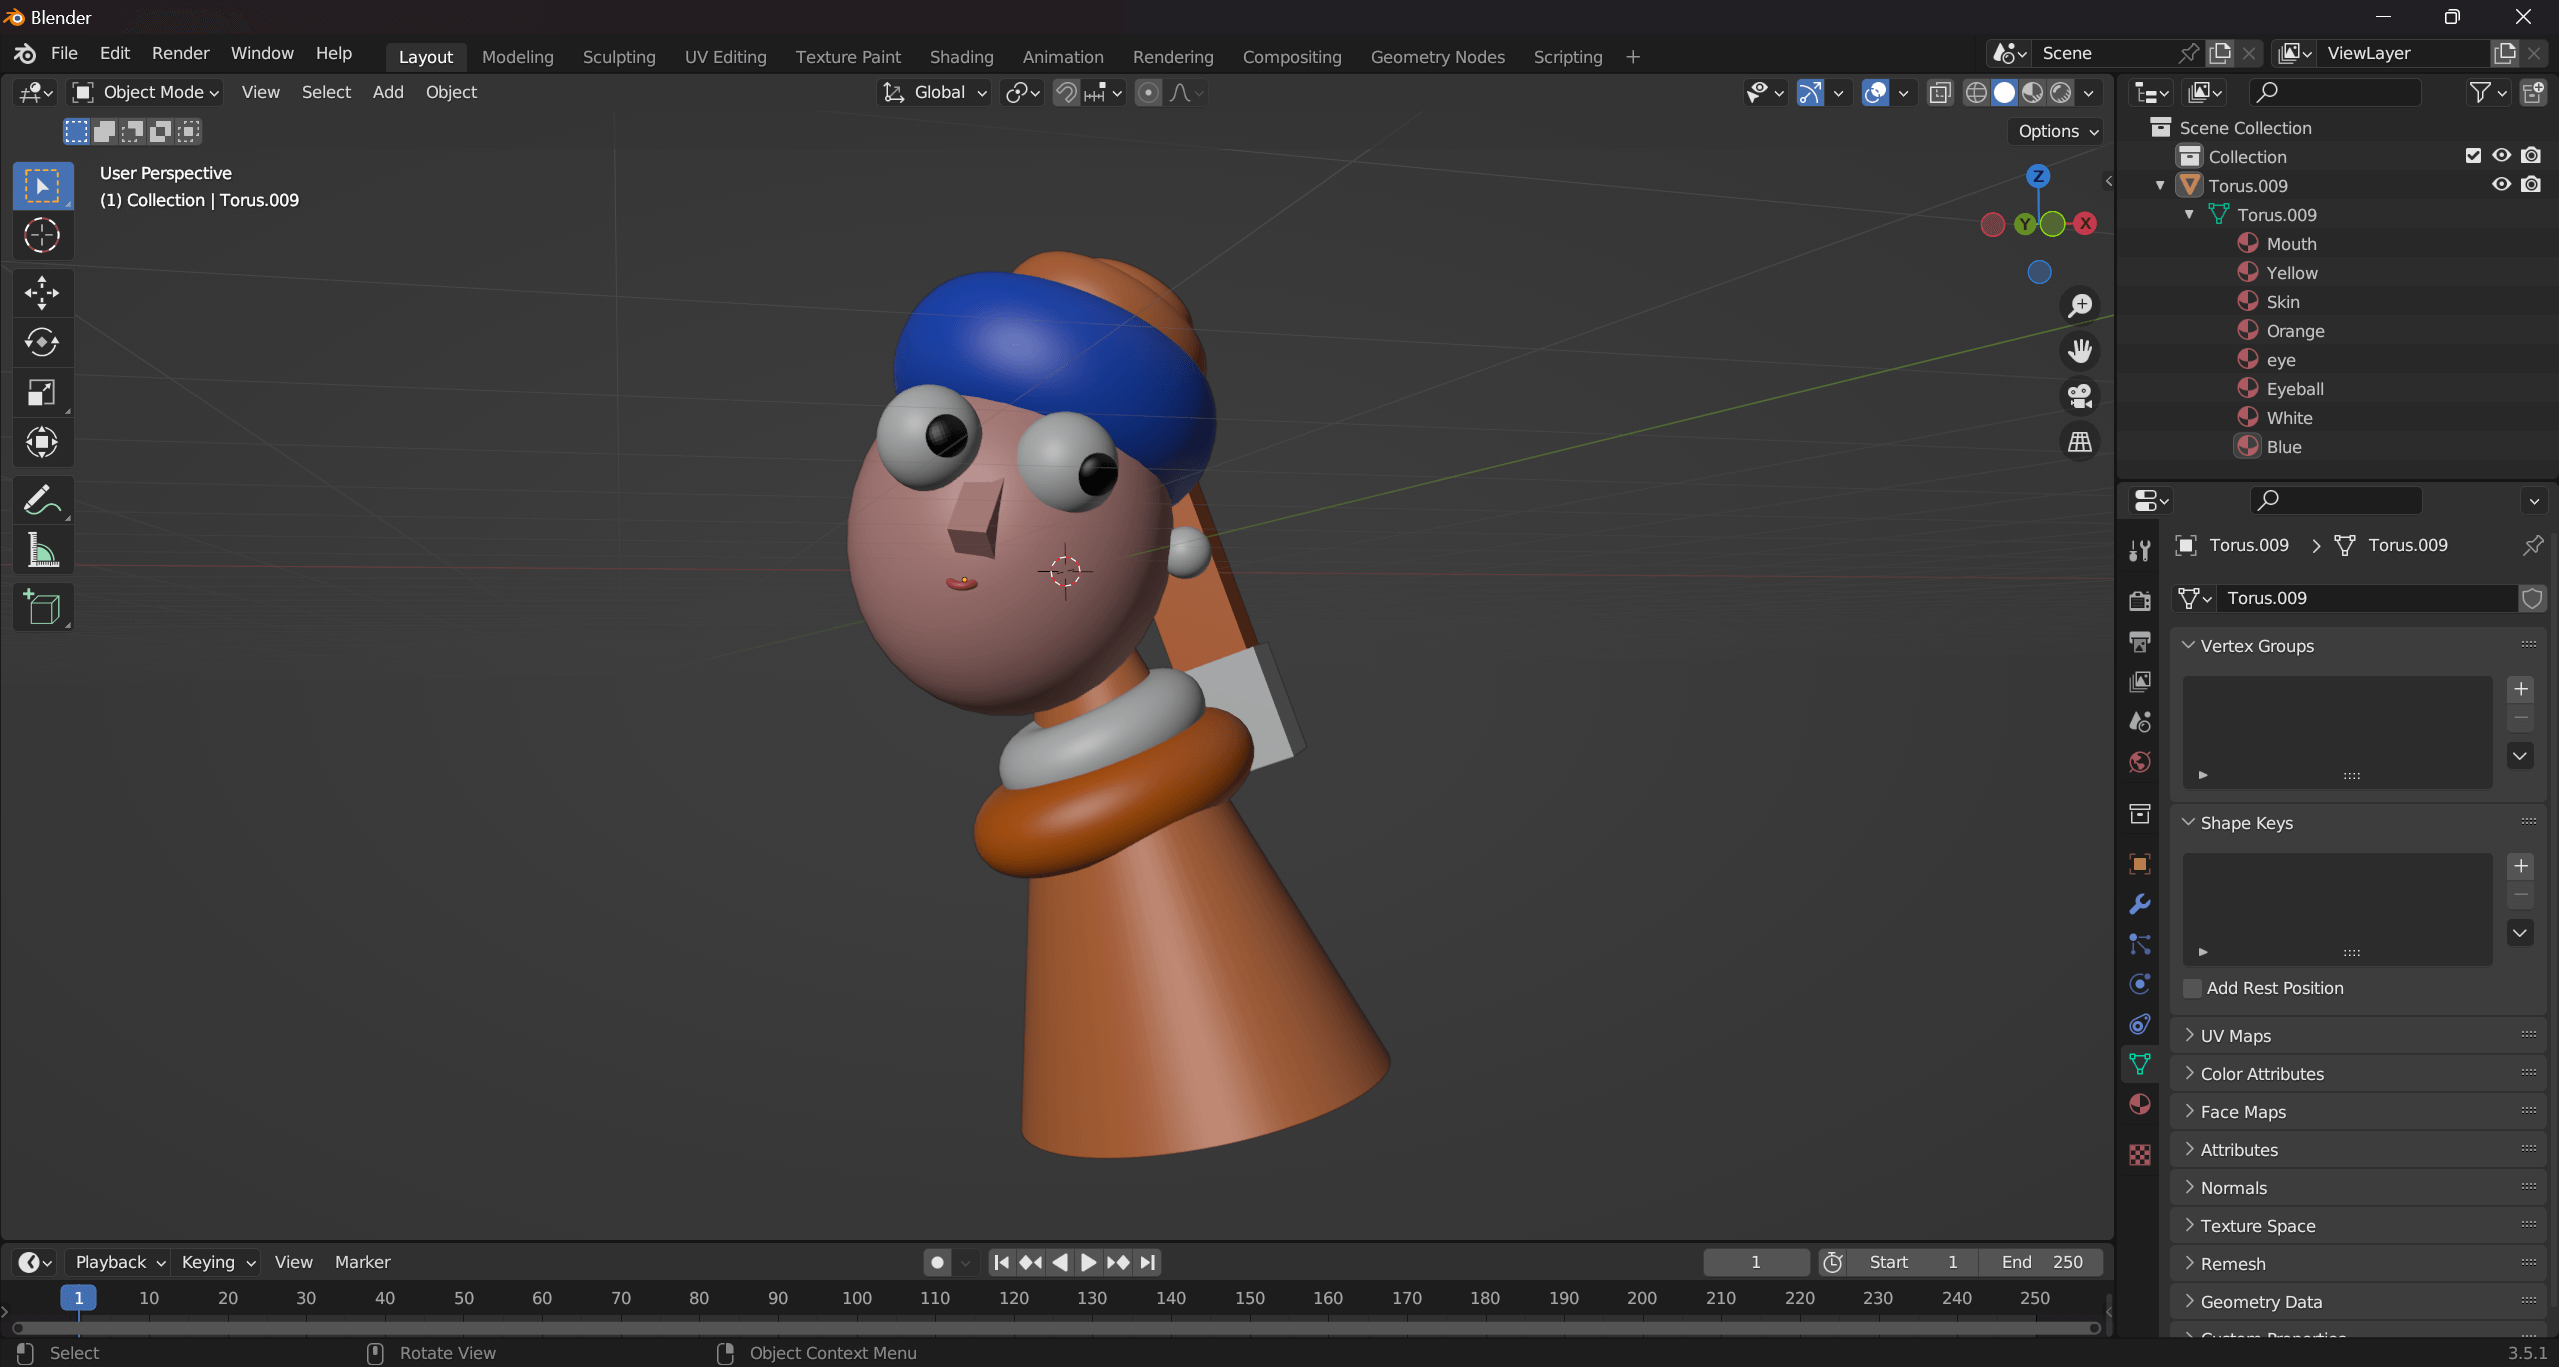This screenshot has height=1367, width=2559.
Task: Disable Torus.009 render camera icon
Action: coord(2531,185)
